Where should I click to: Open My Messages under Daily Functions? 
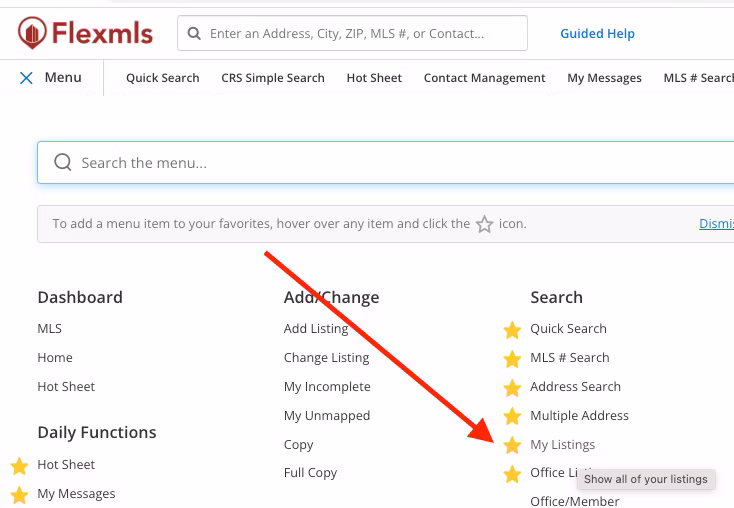pyautogui.click(x=76, y=494)
